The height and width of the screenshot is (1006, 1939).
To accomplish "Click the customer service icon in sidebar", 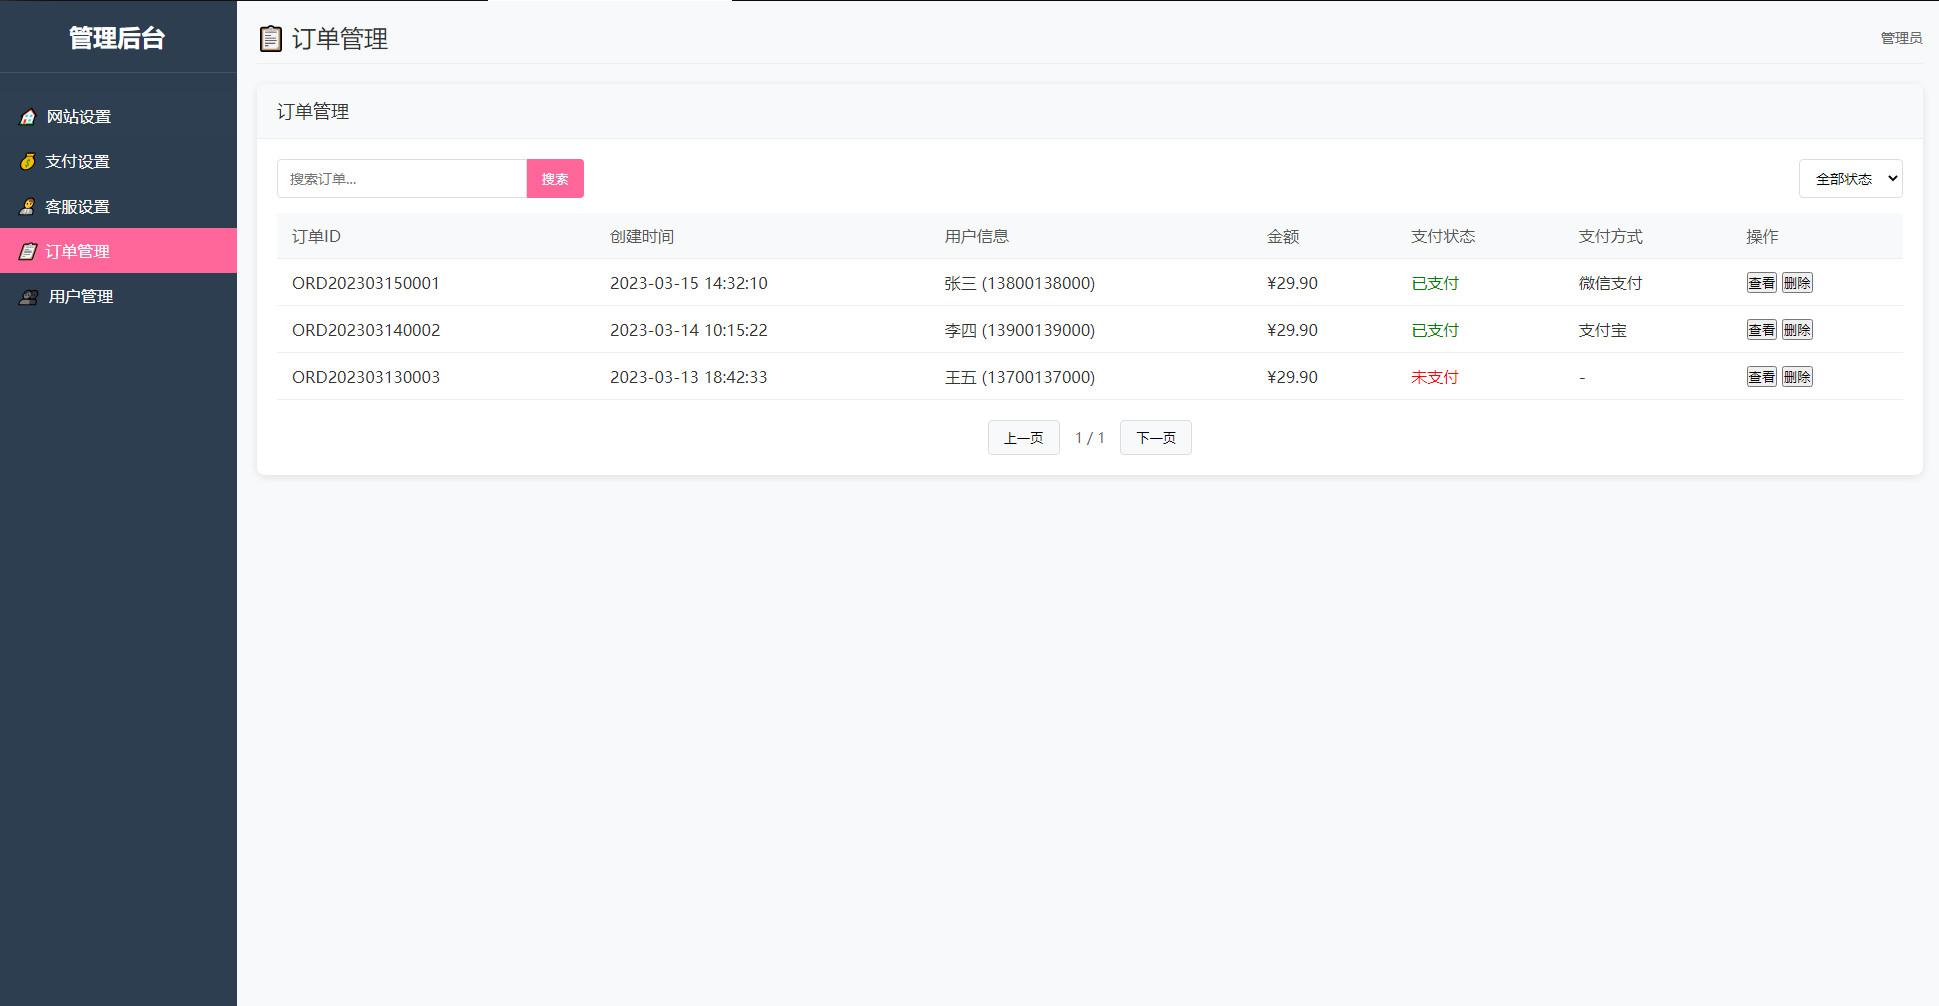I will (27, 206).
